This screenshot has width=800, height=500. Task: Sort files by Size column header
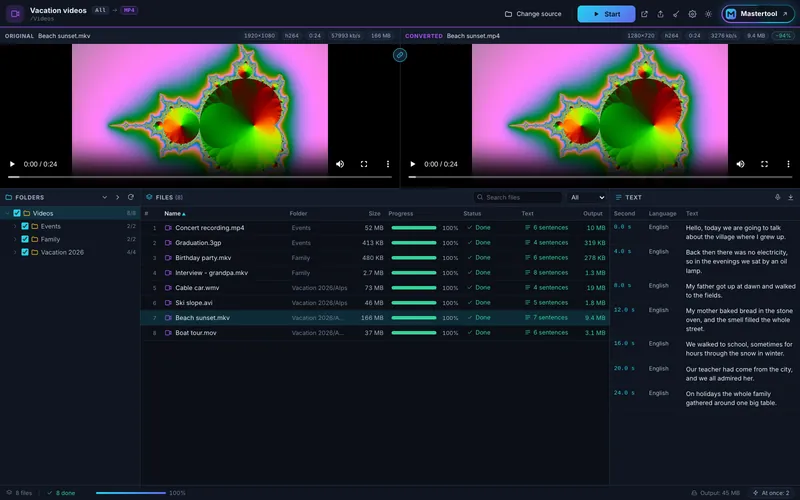374,214
